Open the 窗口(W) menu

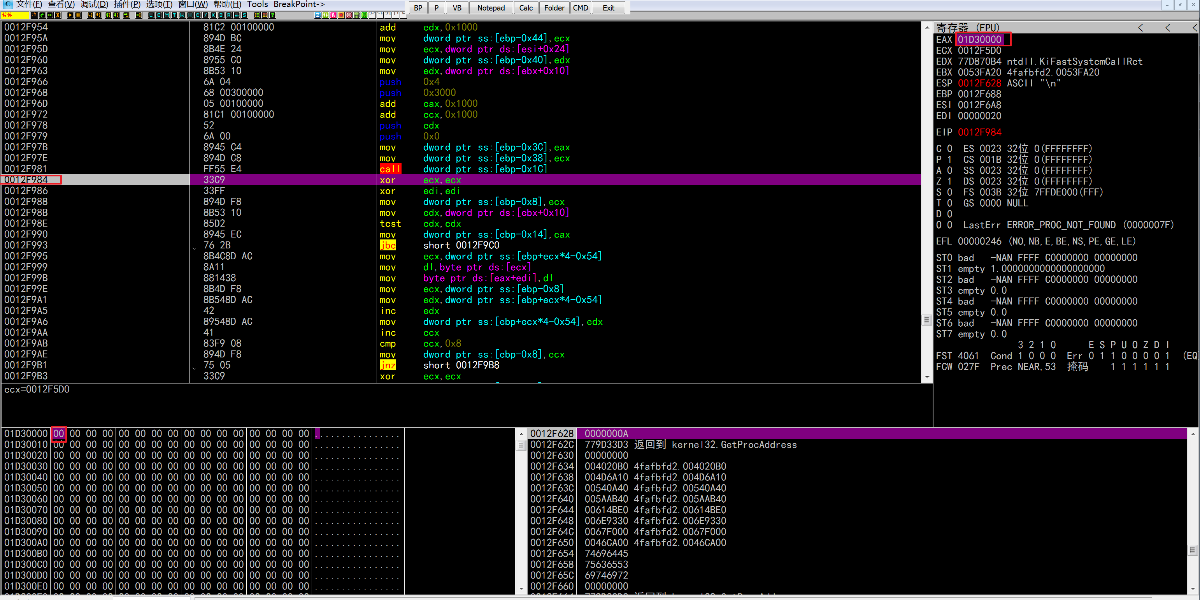(193, 5)
